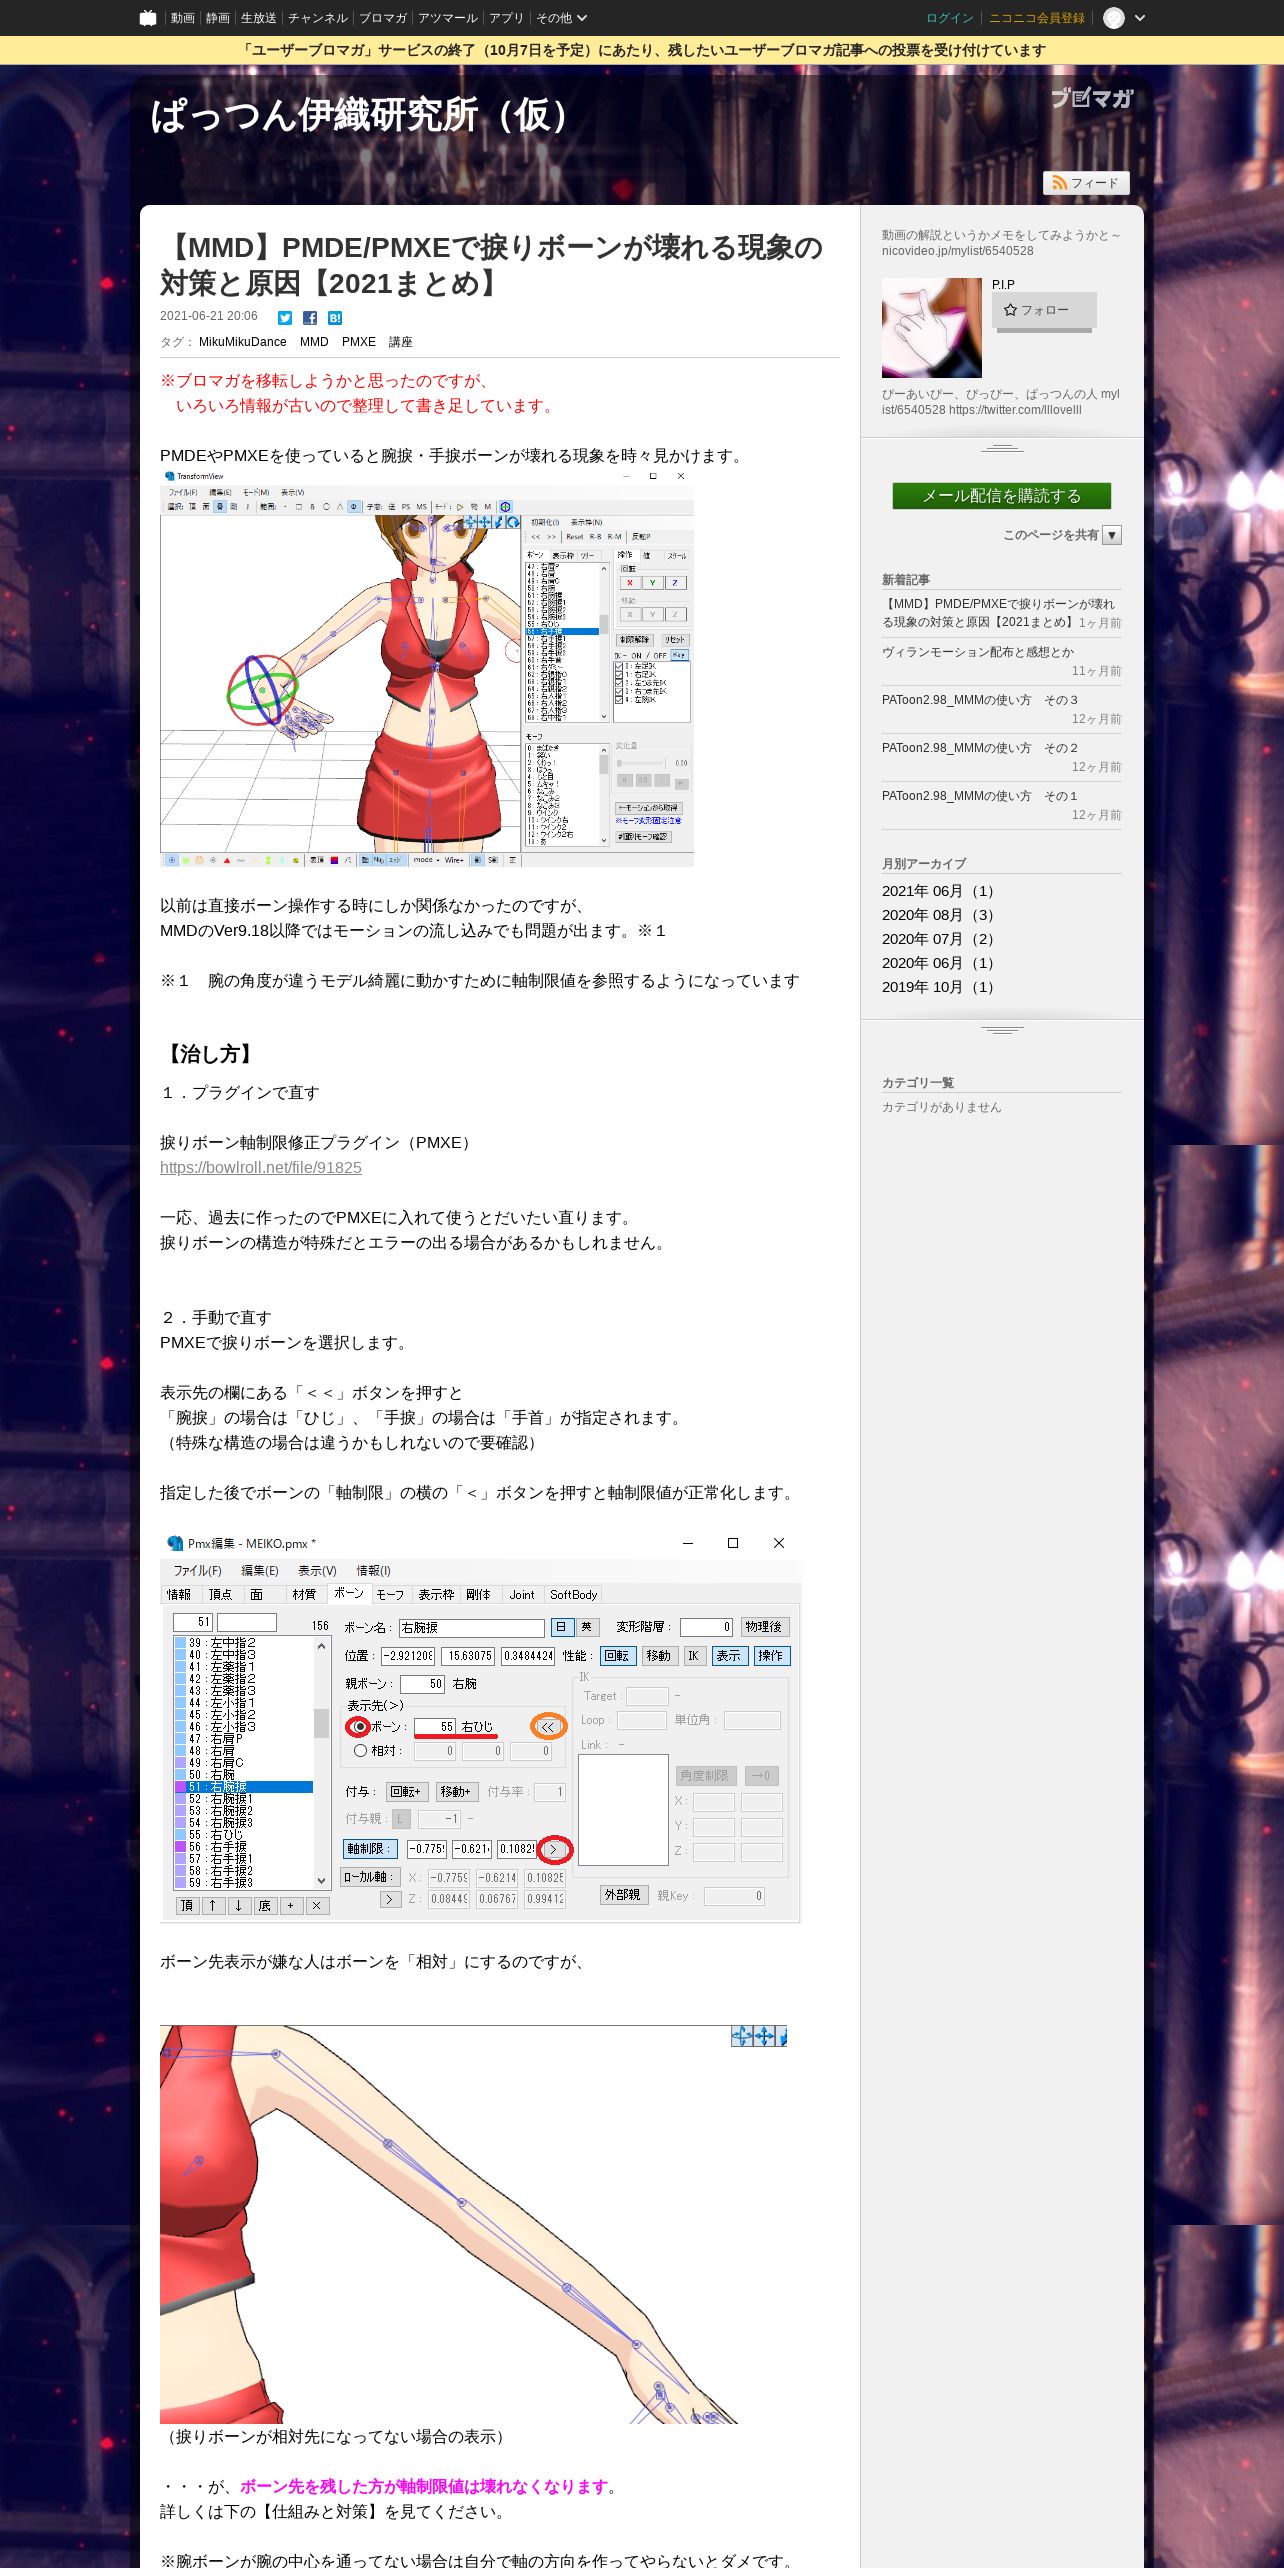Select the MMD tag
This screenshot has height=2568, width=1284.
click(314, 342)
